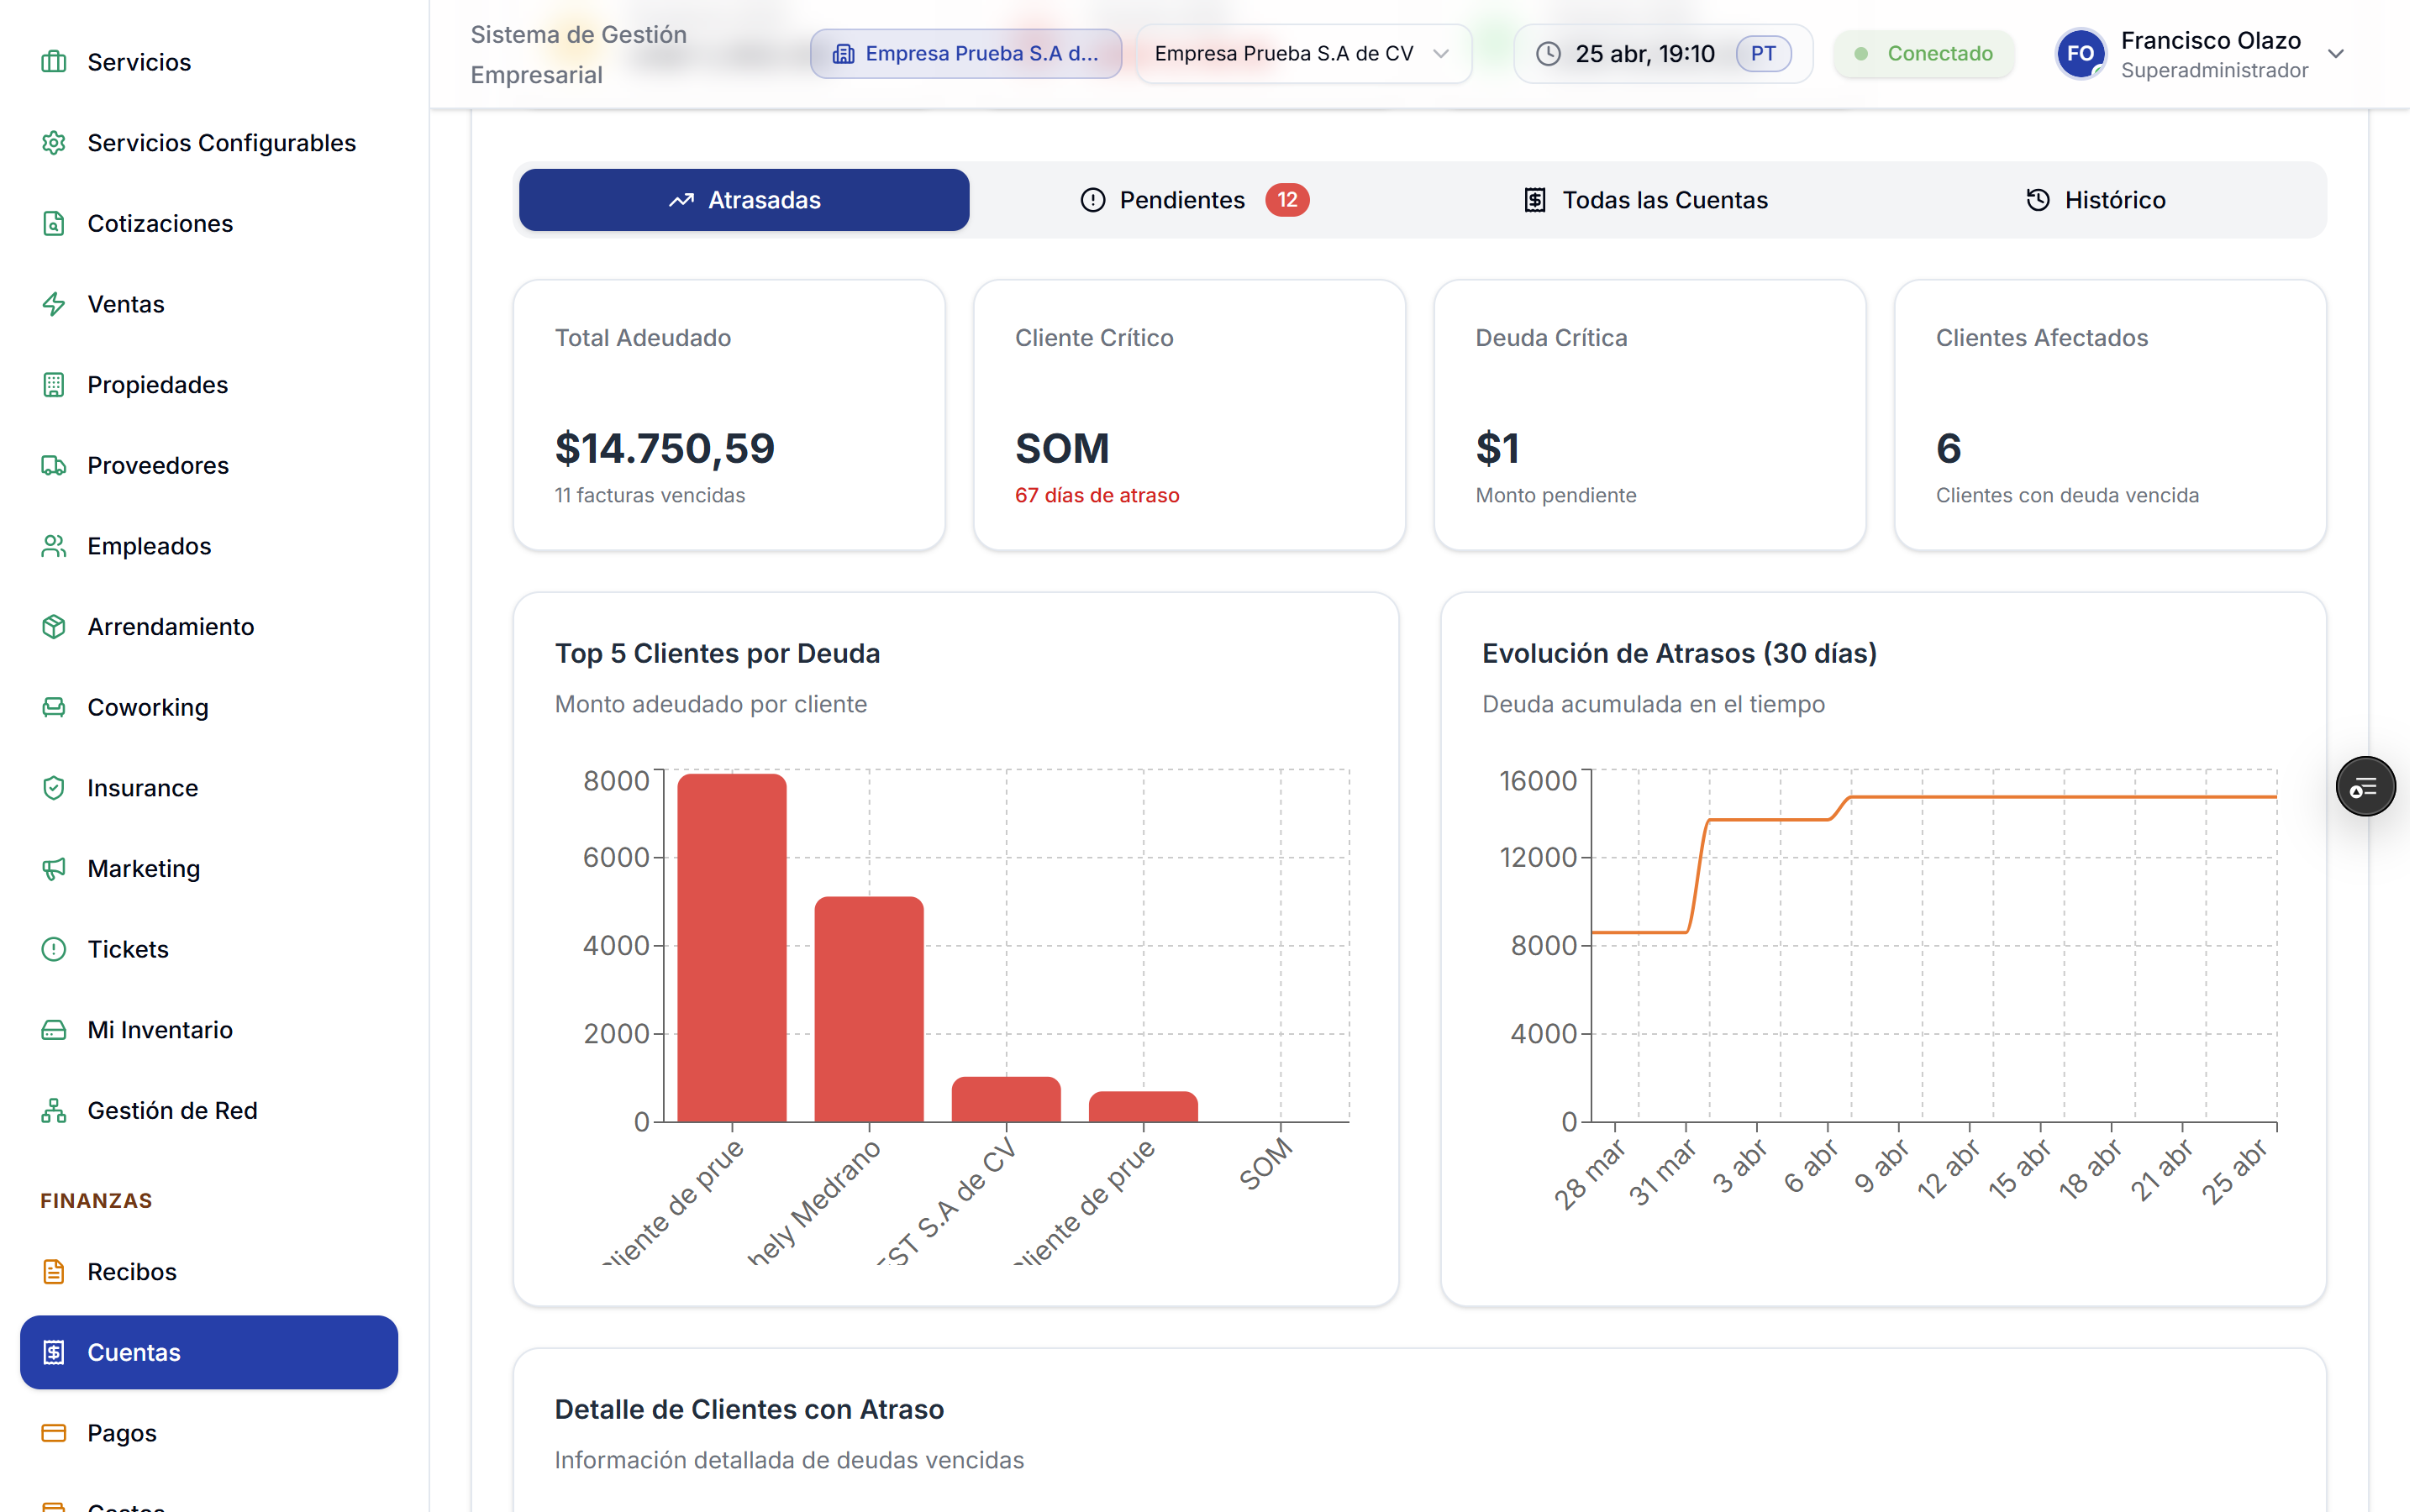Screen dimensions: 2420x1512
Task: Toggle the PT timezone badge
Action: tap(1762, 54)
